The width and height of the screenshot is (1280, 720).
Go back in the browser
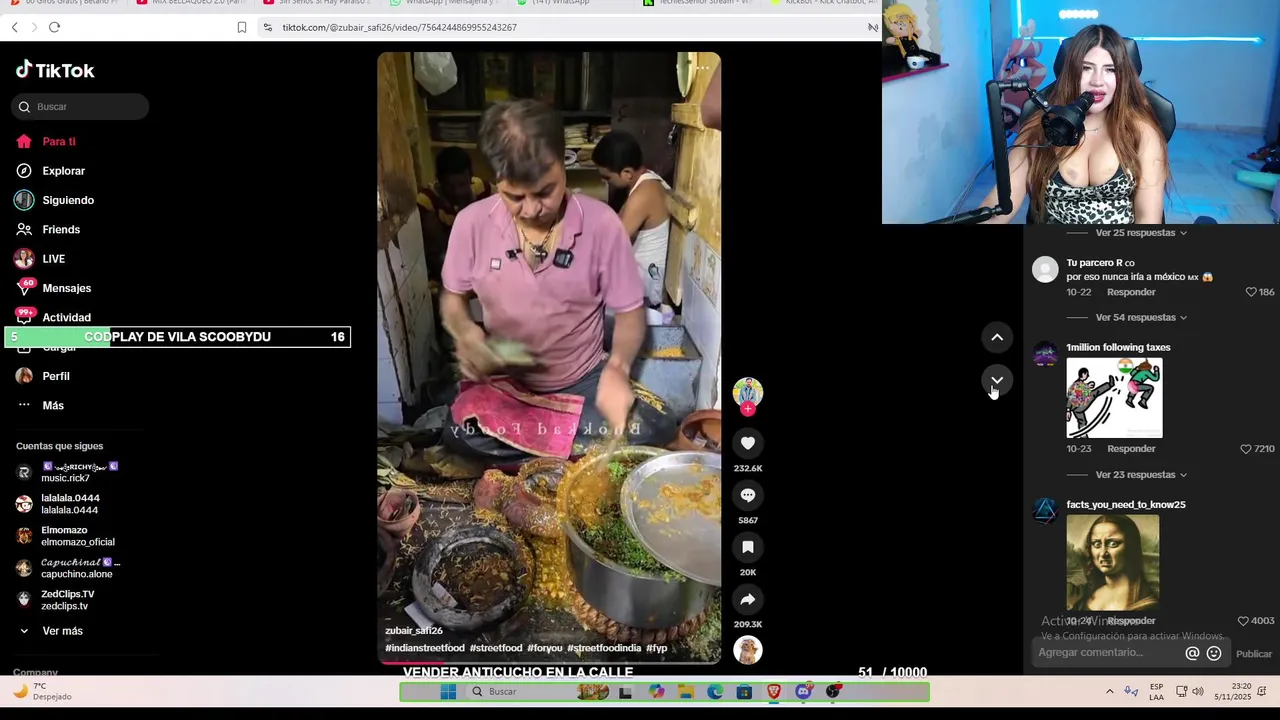click(x=14, y=27)
